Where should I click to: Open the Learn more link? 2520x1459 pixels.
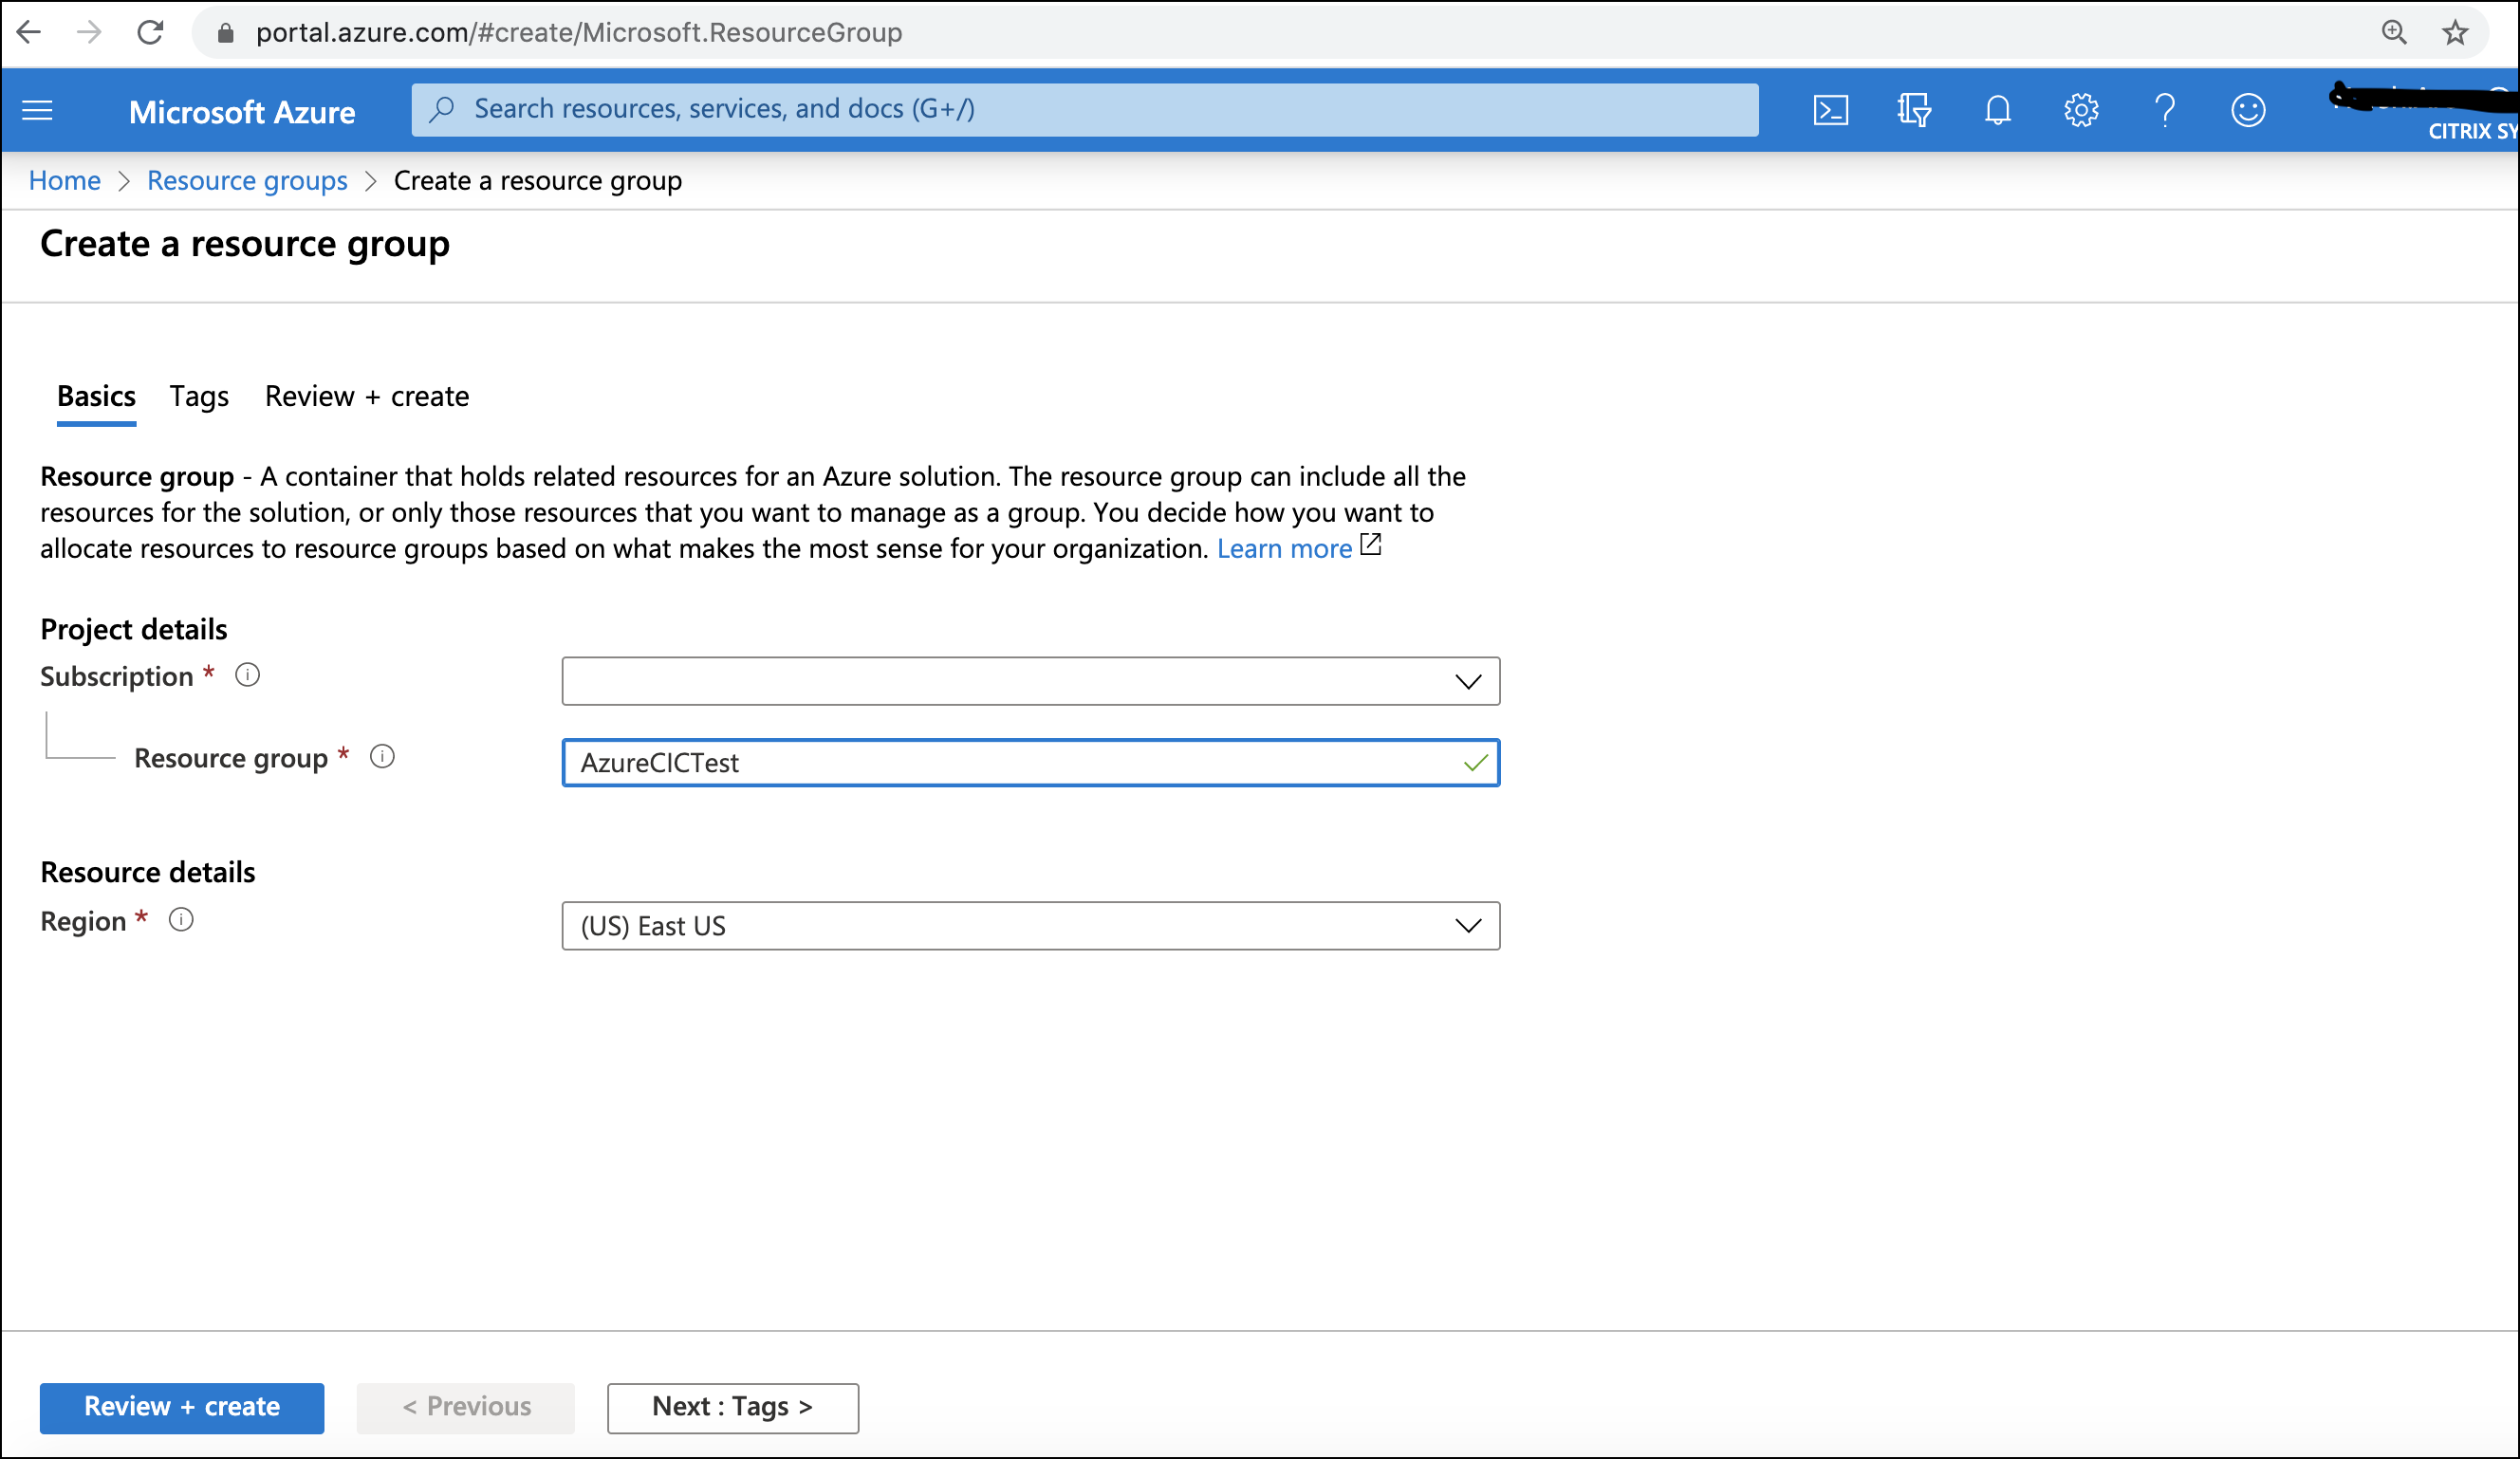(1284, 548)
